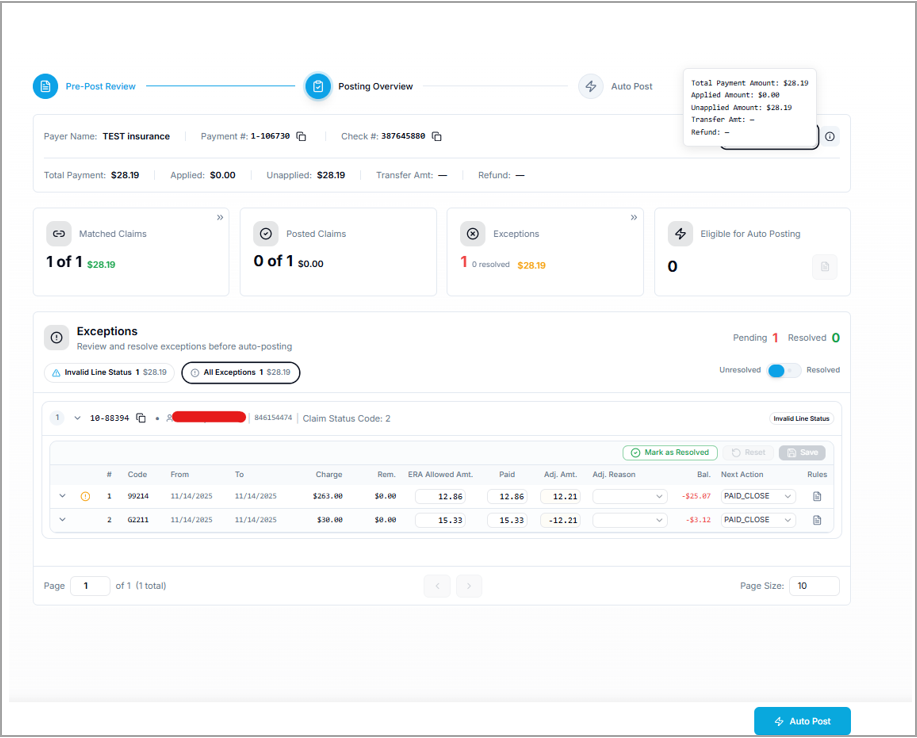Open Adj. Reason dropdown for line G2211
Screen dimensions: 917x738
[x=629, y=520]
